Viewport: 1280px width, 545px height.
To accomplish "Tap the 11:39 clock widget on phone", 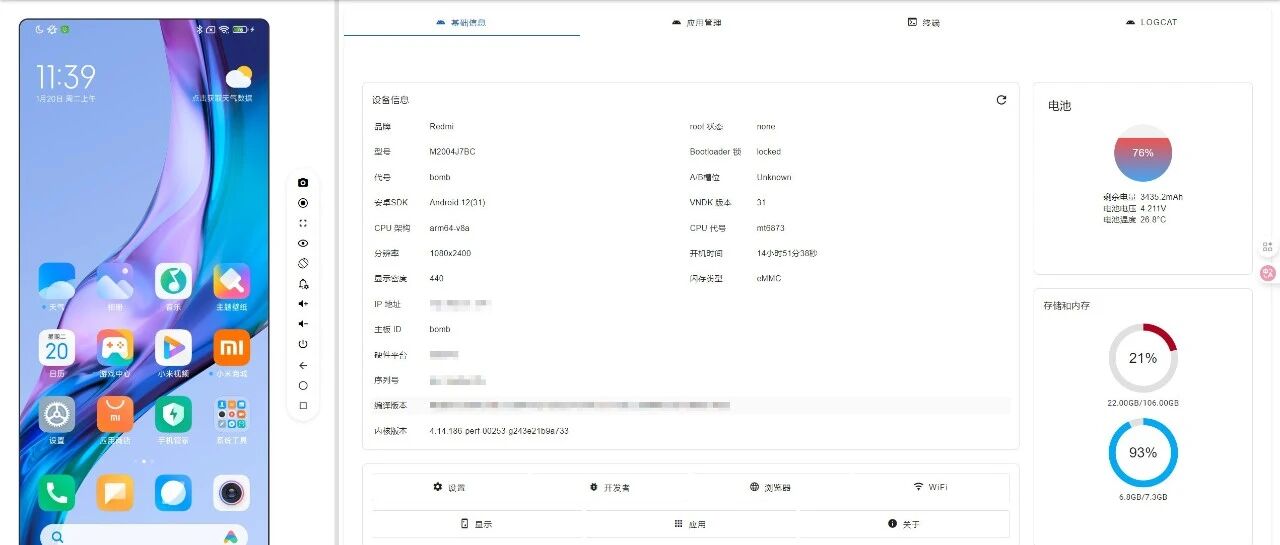I will tap(66, 81).
